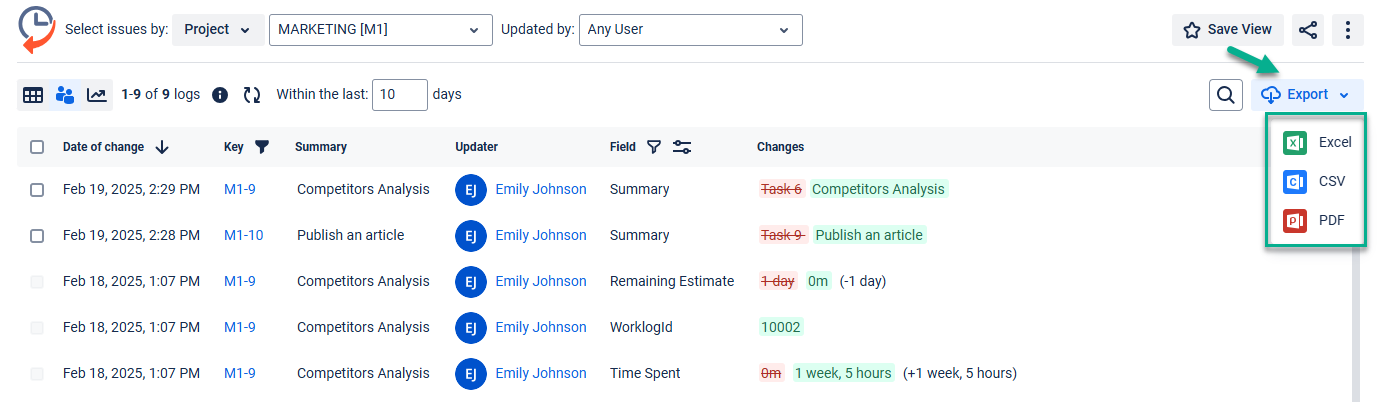
Task: Open the users view icon
Action: point(65,95)
